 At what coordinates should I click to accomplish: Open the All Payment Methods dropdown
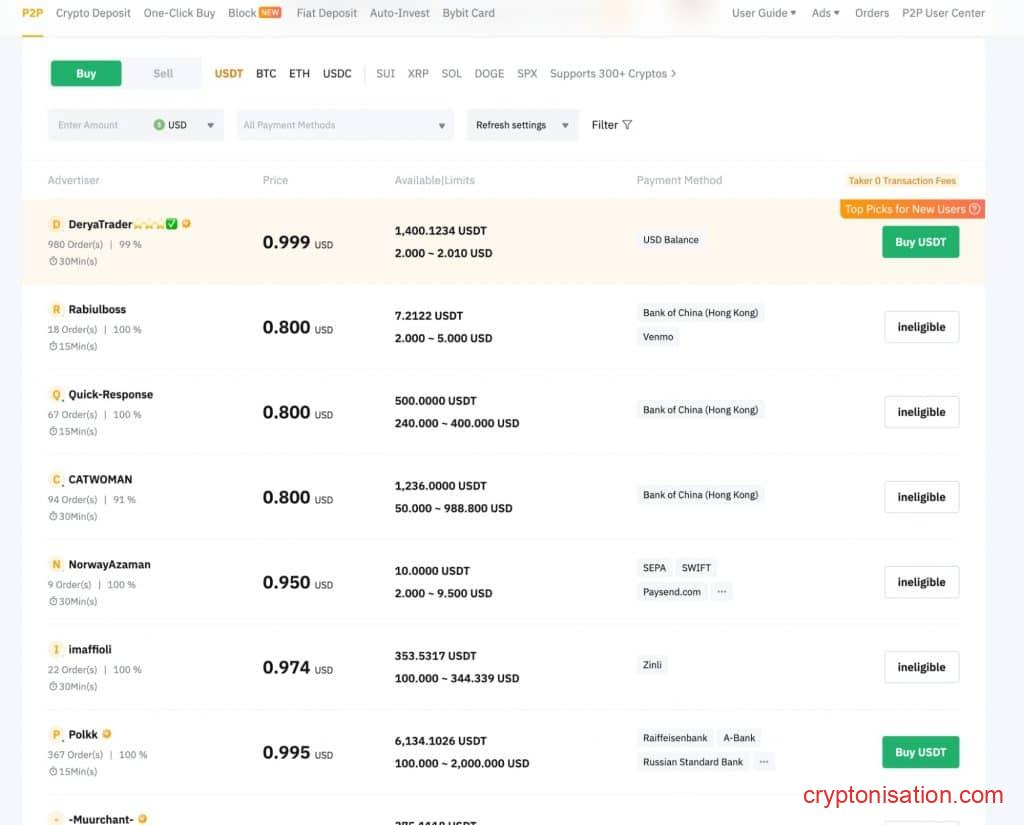(344, 125)
